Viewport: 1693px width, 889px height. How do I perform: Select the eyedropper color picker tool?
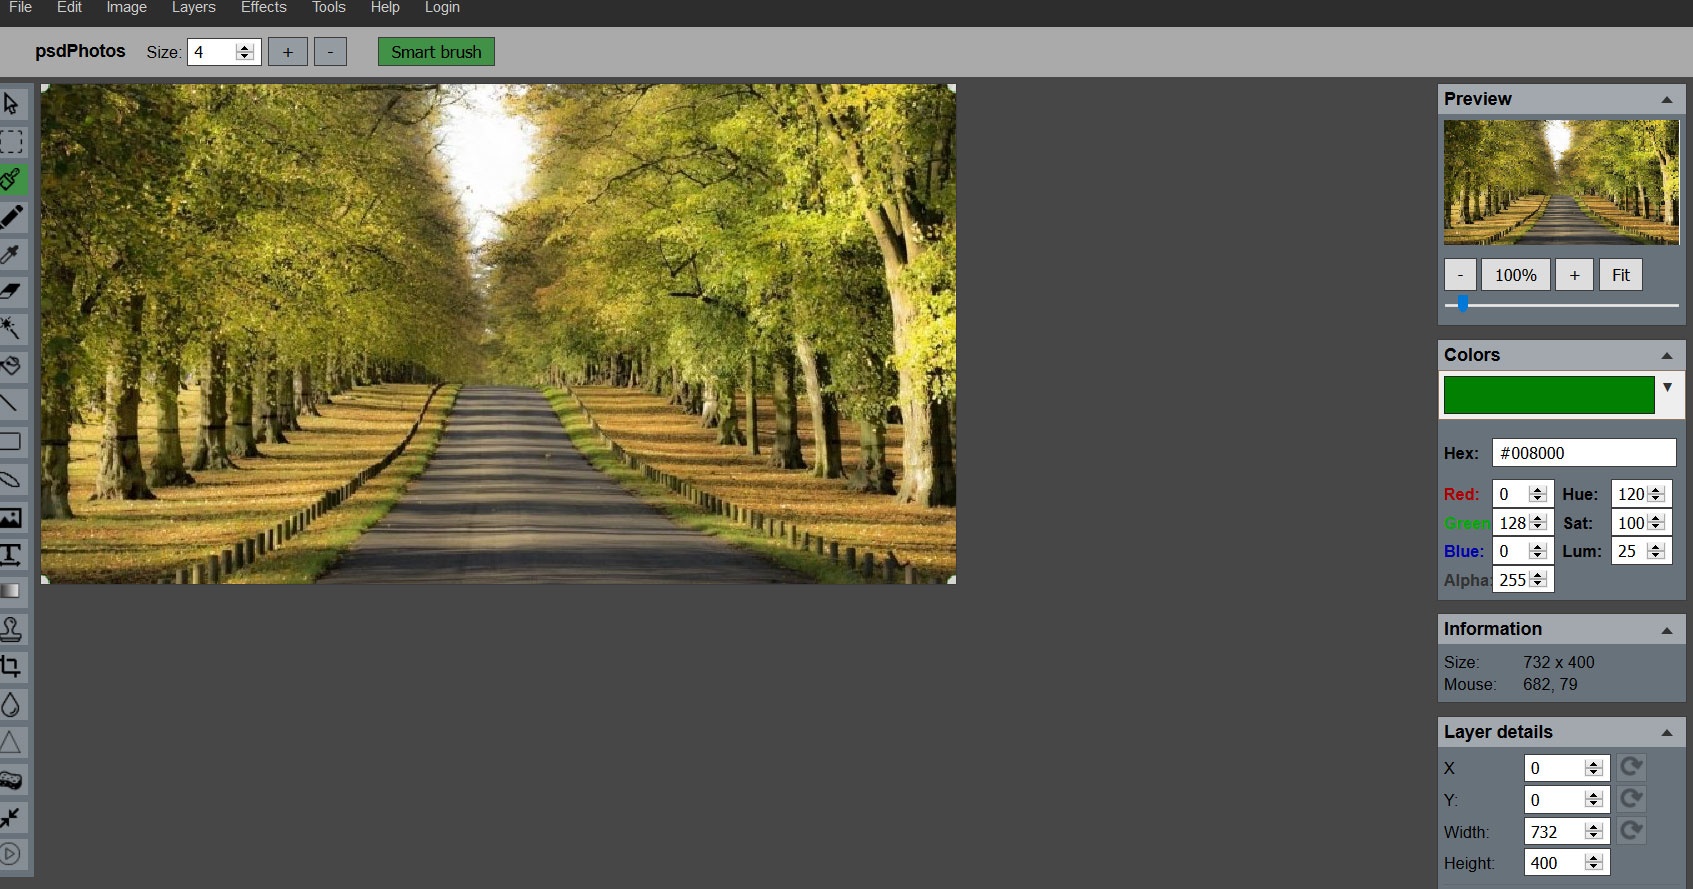click(12, 254)
